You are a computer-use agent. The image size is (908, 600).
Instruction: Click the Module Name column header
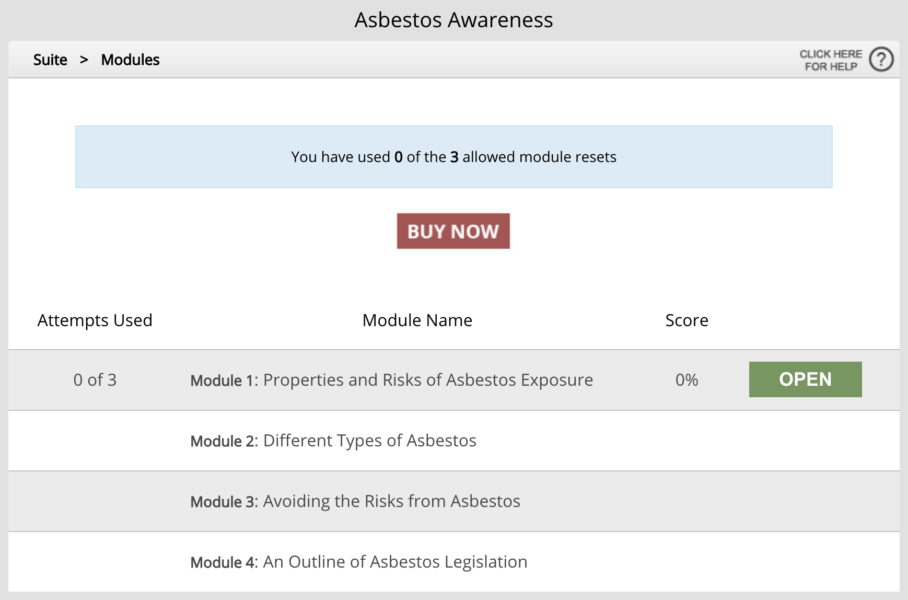pyautogui.click(x=418, y=320)
